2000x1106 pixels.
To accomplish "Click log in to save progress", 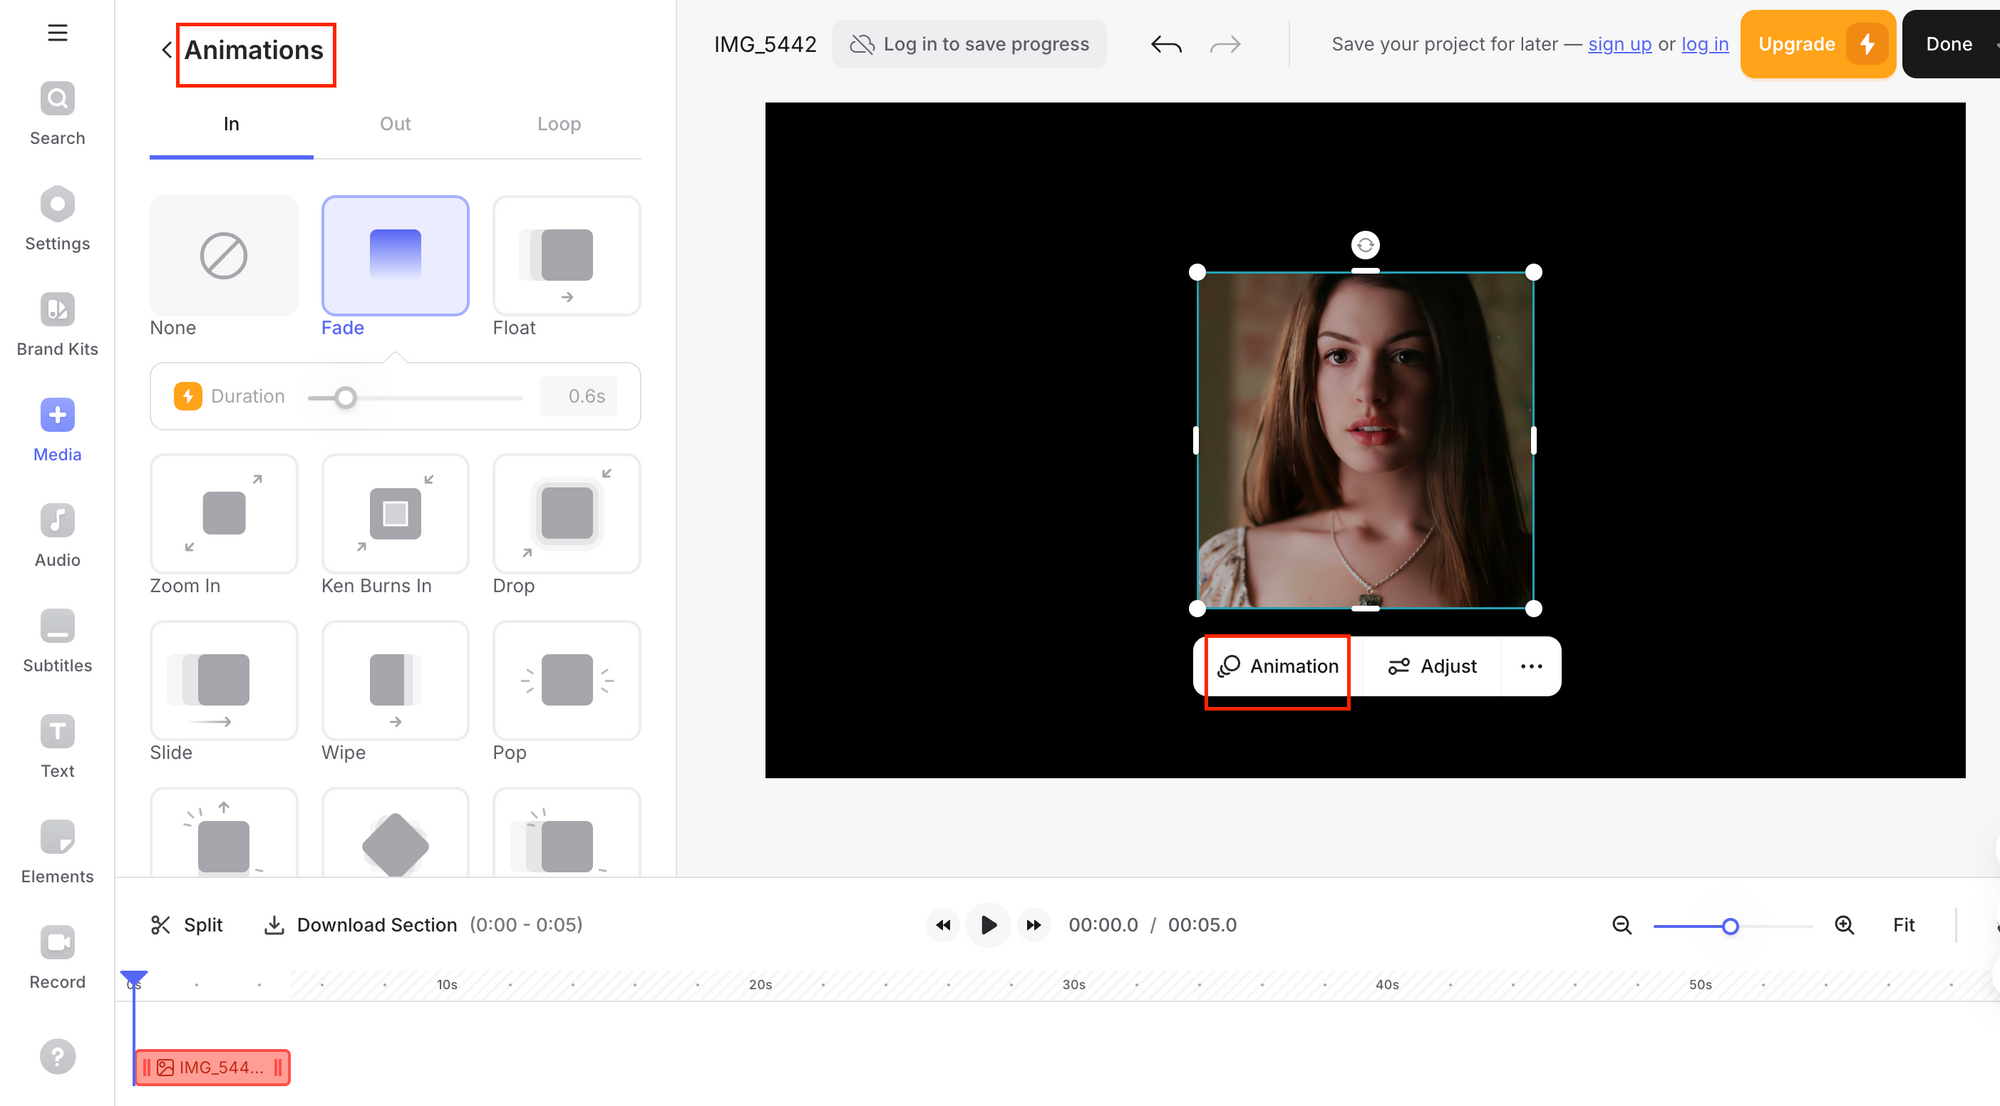I will point(969,44).
